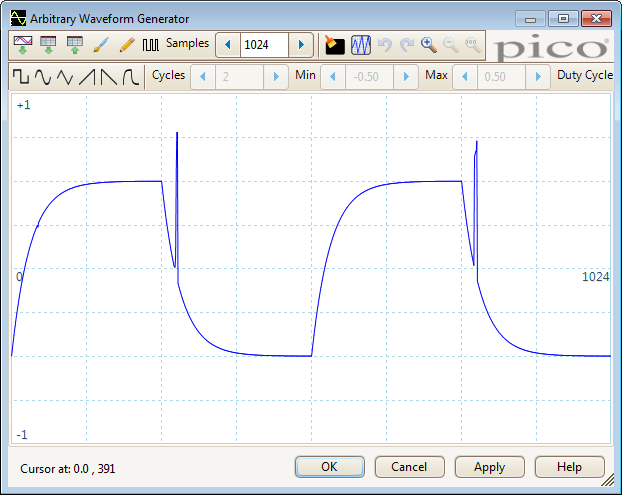Click the import from channel icon
622x495 pixels.
pos(23,45)
